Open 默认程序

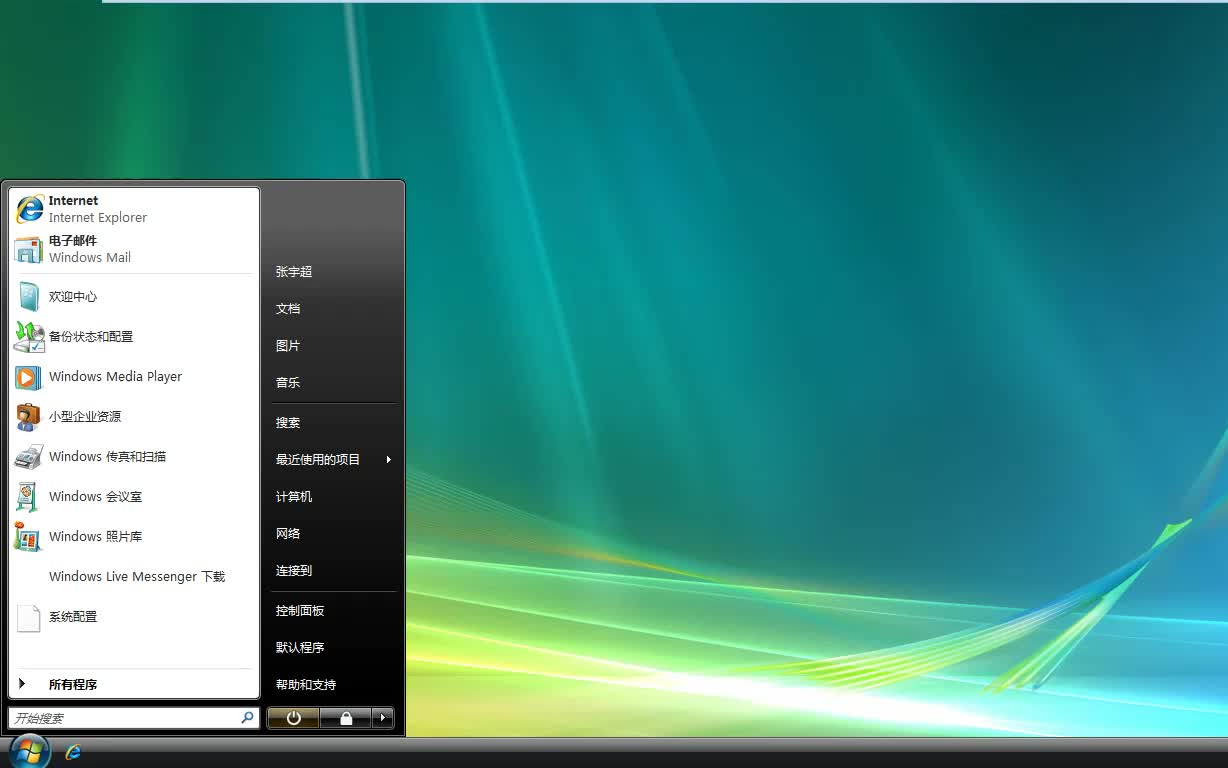pos(300,648)
